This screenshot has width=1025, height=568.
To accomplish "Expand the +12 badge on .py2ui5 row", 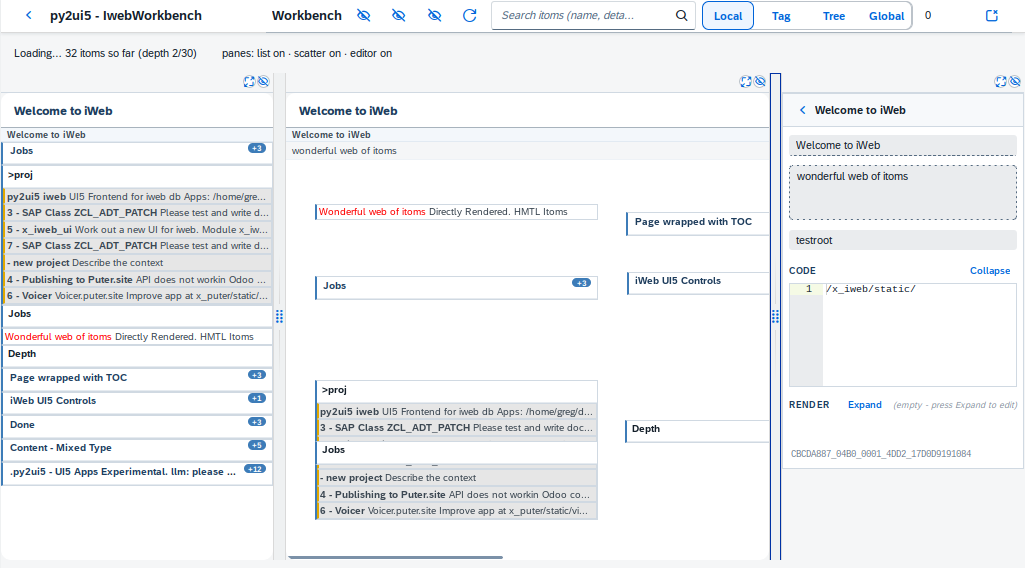I will click(x=255, y=469).
